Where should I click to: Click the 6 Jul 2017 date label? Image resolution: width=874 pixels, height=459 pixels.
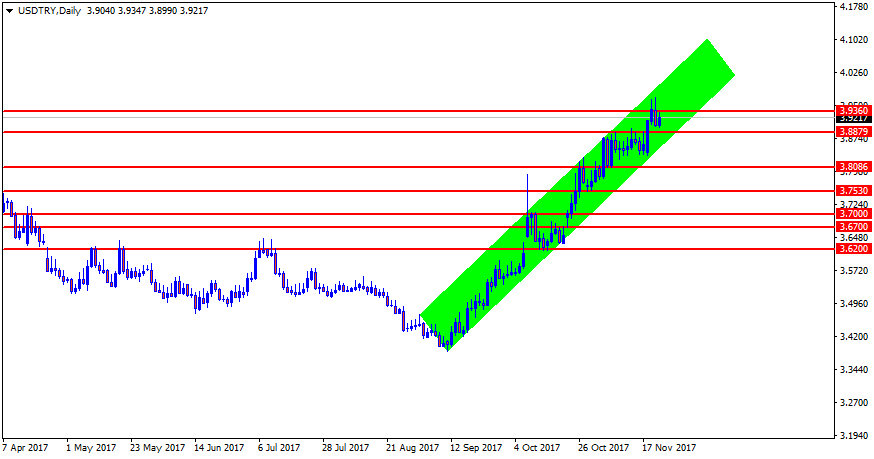coord(278,447)
